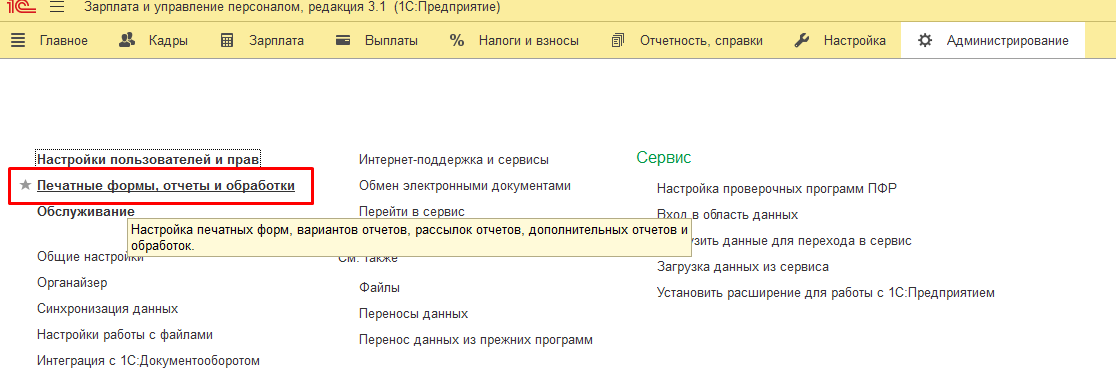Open the Органайзер settings
The image size is (1116, 389).
click(72, 283)
